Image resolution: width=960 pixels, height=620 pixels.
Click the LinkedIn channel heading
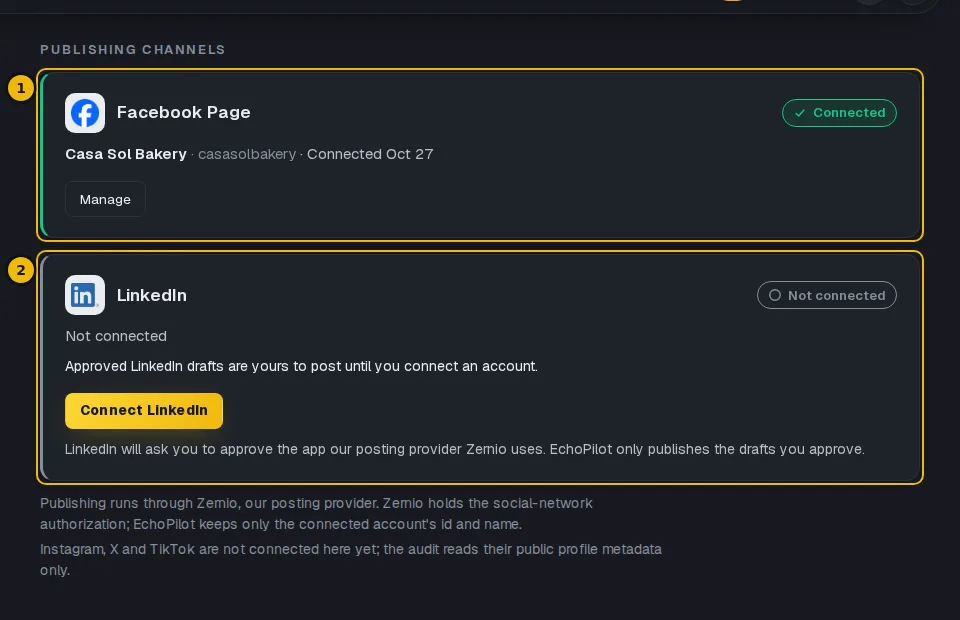coord(152,295)
